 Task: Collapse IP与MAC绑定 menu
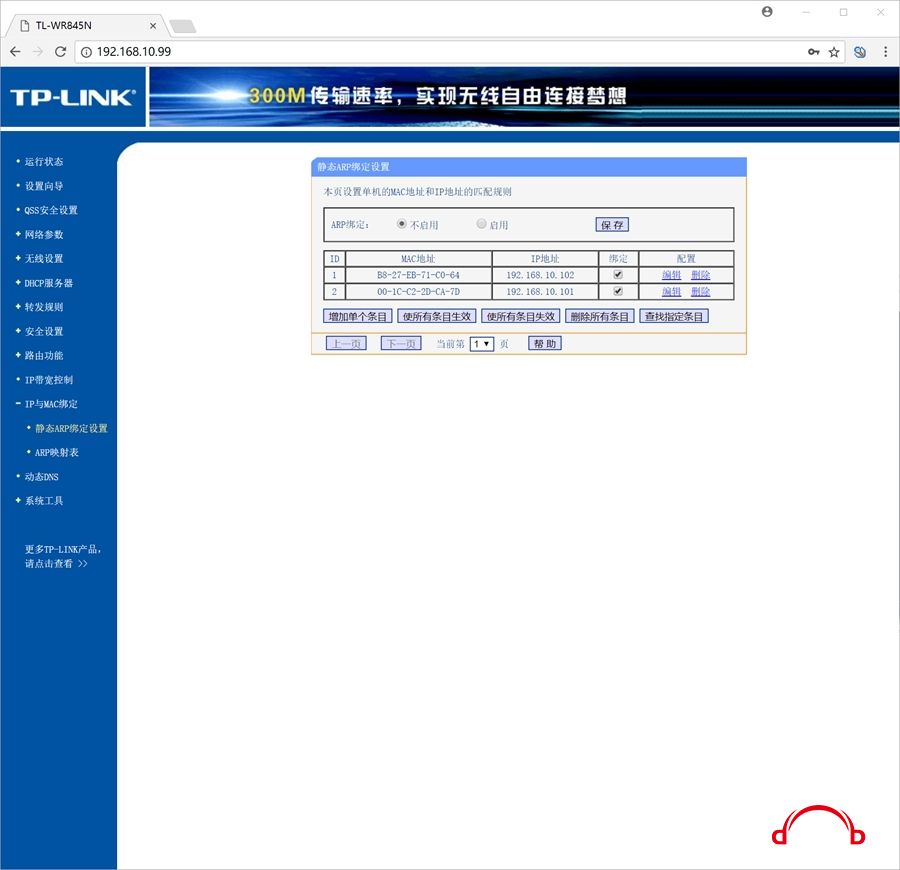point(51,404)
